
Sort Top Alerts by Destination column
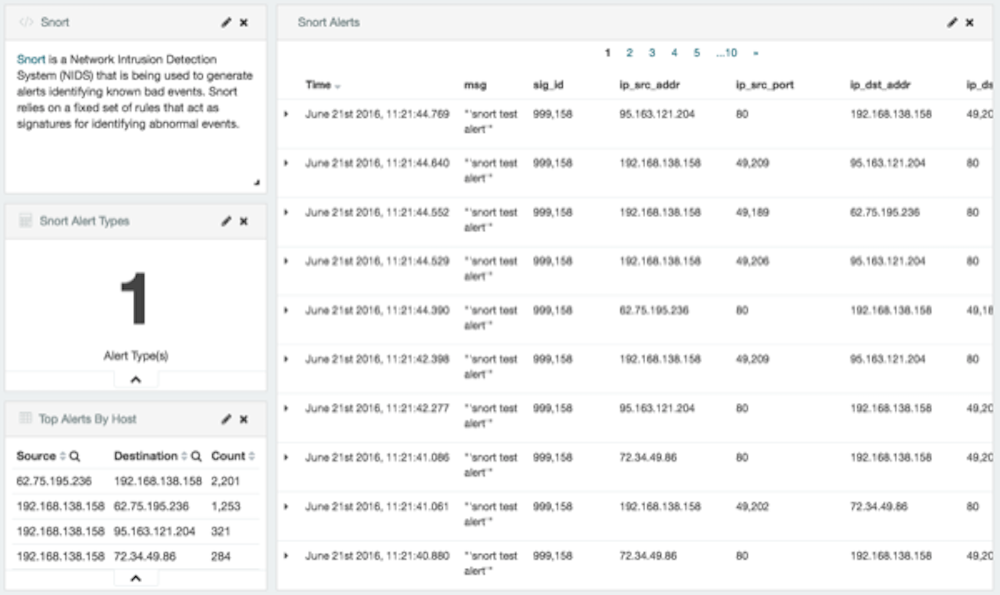(x=184, y=456)
